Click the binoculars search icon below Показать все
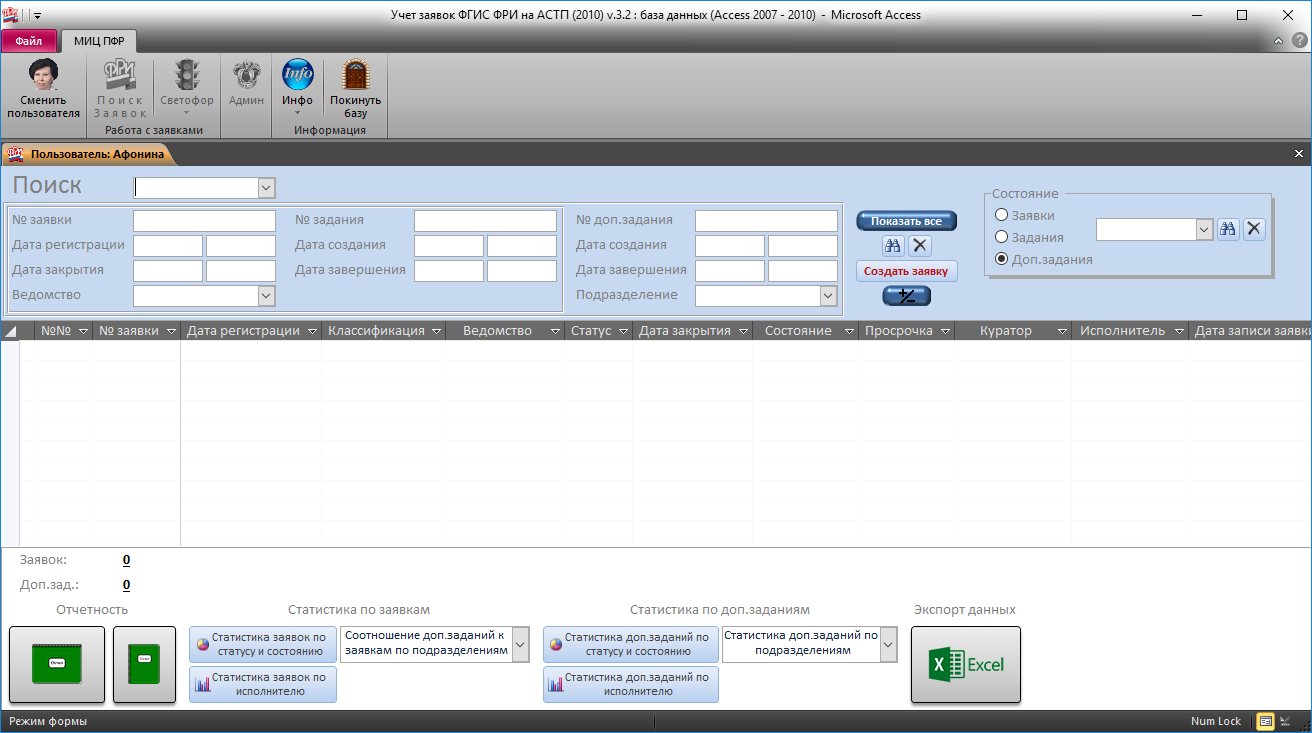1312x733 pixels. coord(893,246)
